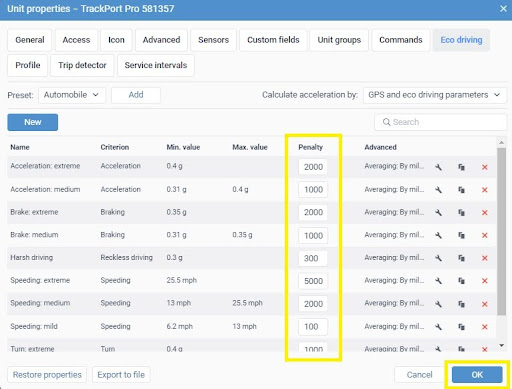The width and height of the screenshot is (512, 389).
Task: Switch to the Custom fields tab
Action: coord(273,40)
